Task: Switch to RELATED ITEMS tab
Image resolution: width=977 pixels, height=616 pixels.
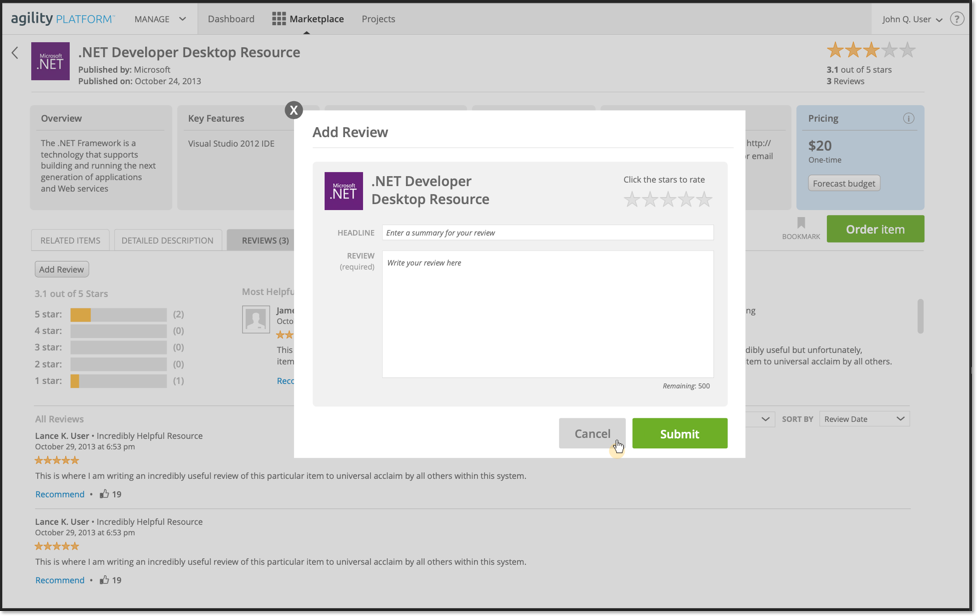Action: click(x=70, y=240)
